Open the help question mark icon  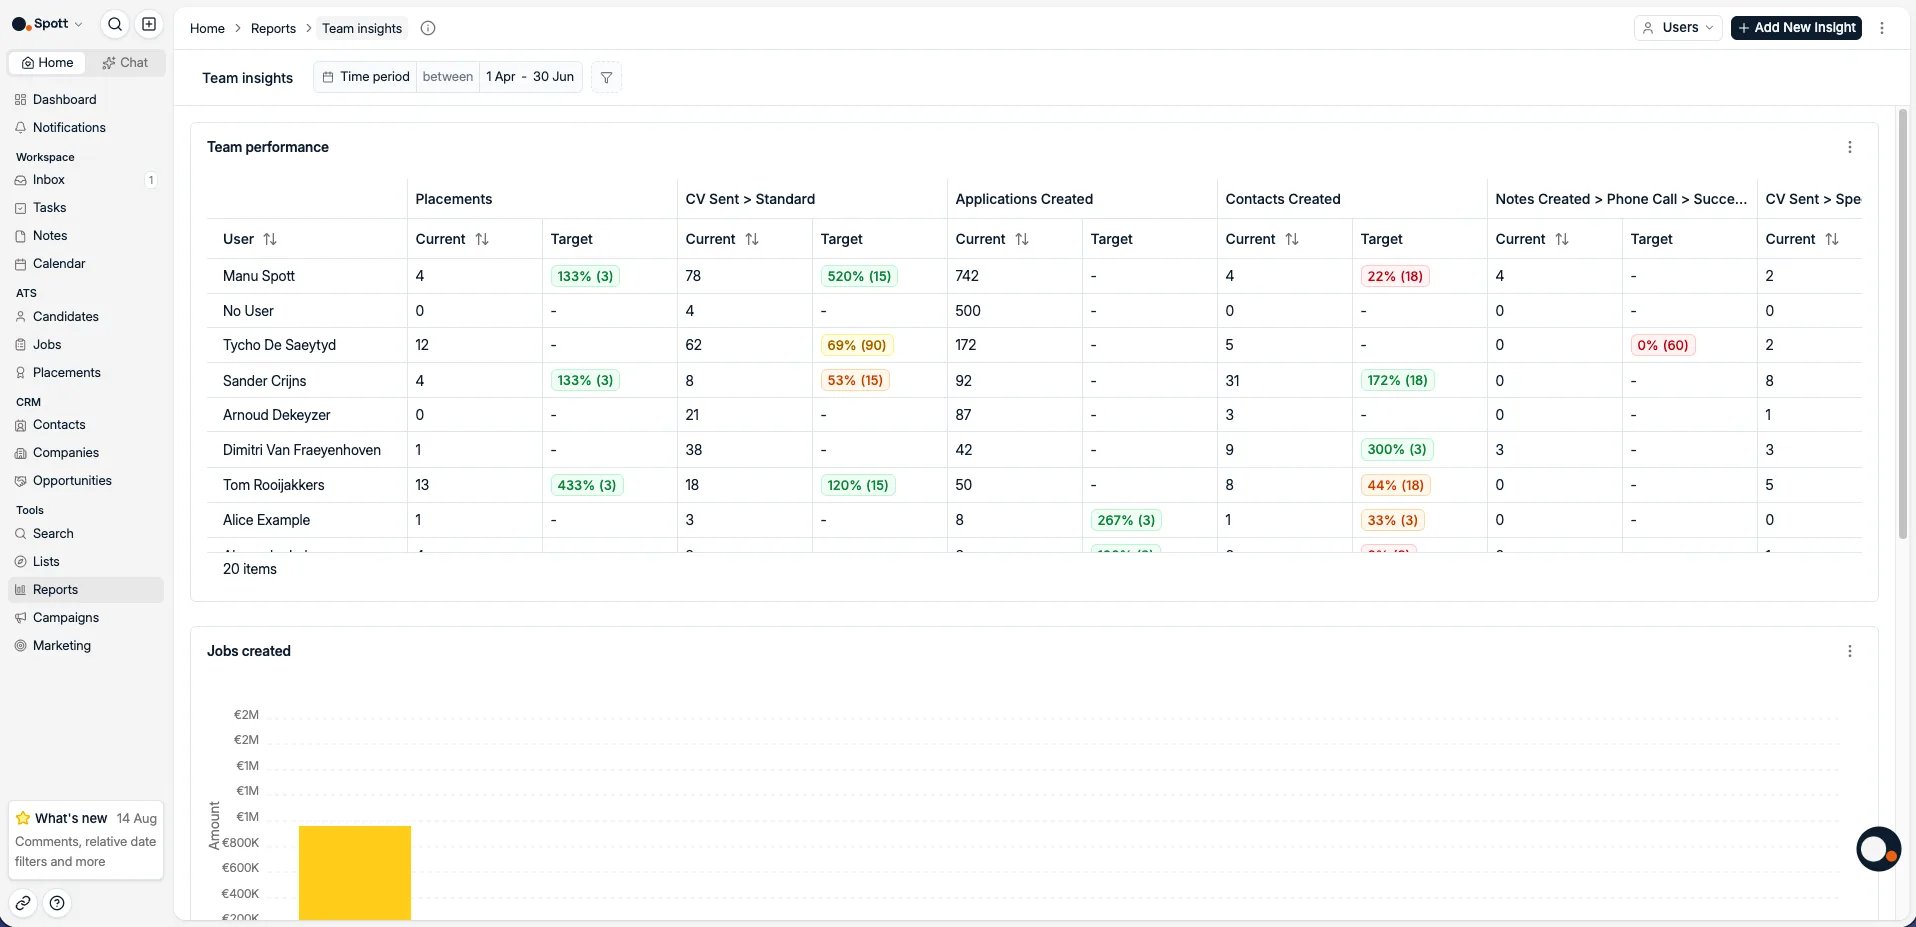pyautogui.click(x=57, y=903)
